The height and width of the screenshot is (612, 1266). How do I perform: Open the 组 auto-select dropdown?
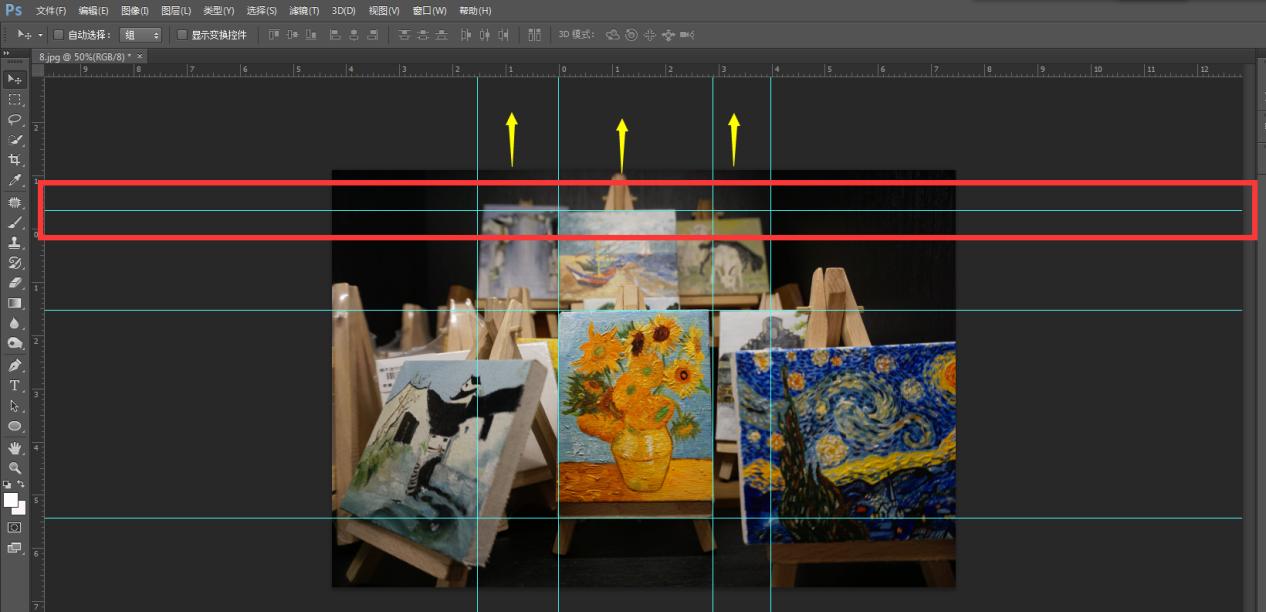(x=140, y=35)
